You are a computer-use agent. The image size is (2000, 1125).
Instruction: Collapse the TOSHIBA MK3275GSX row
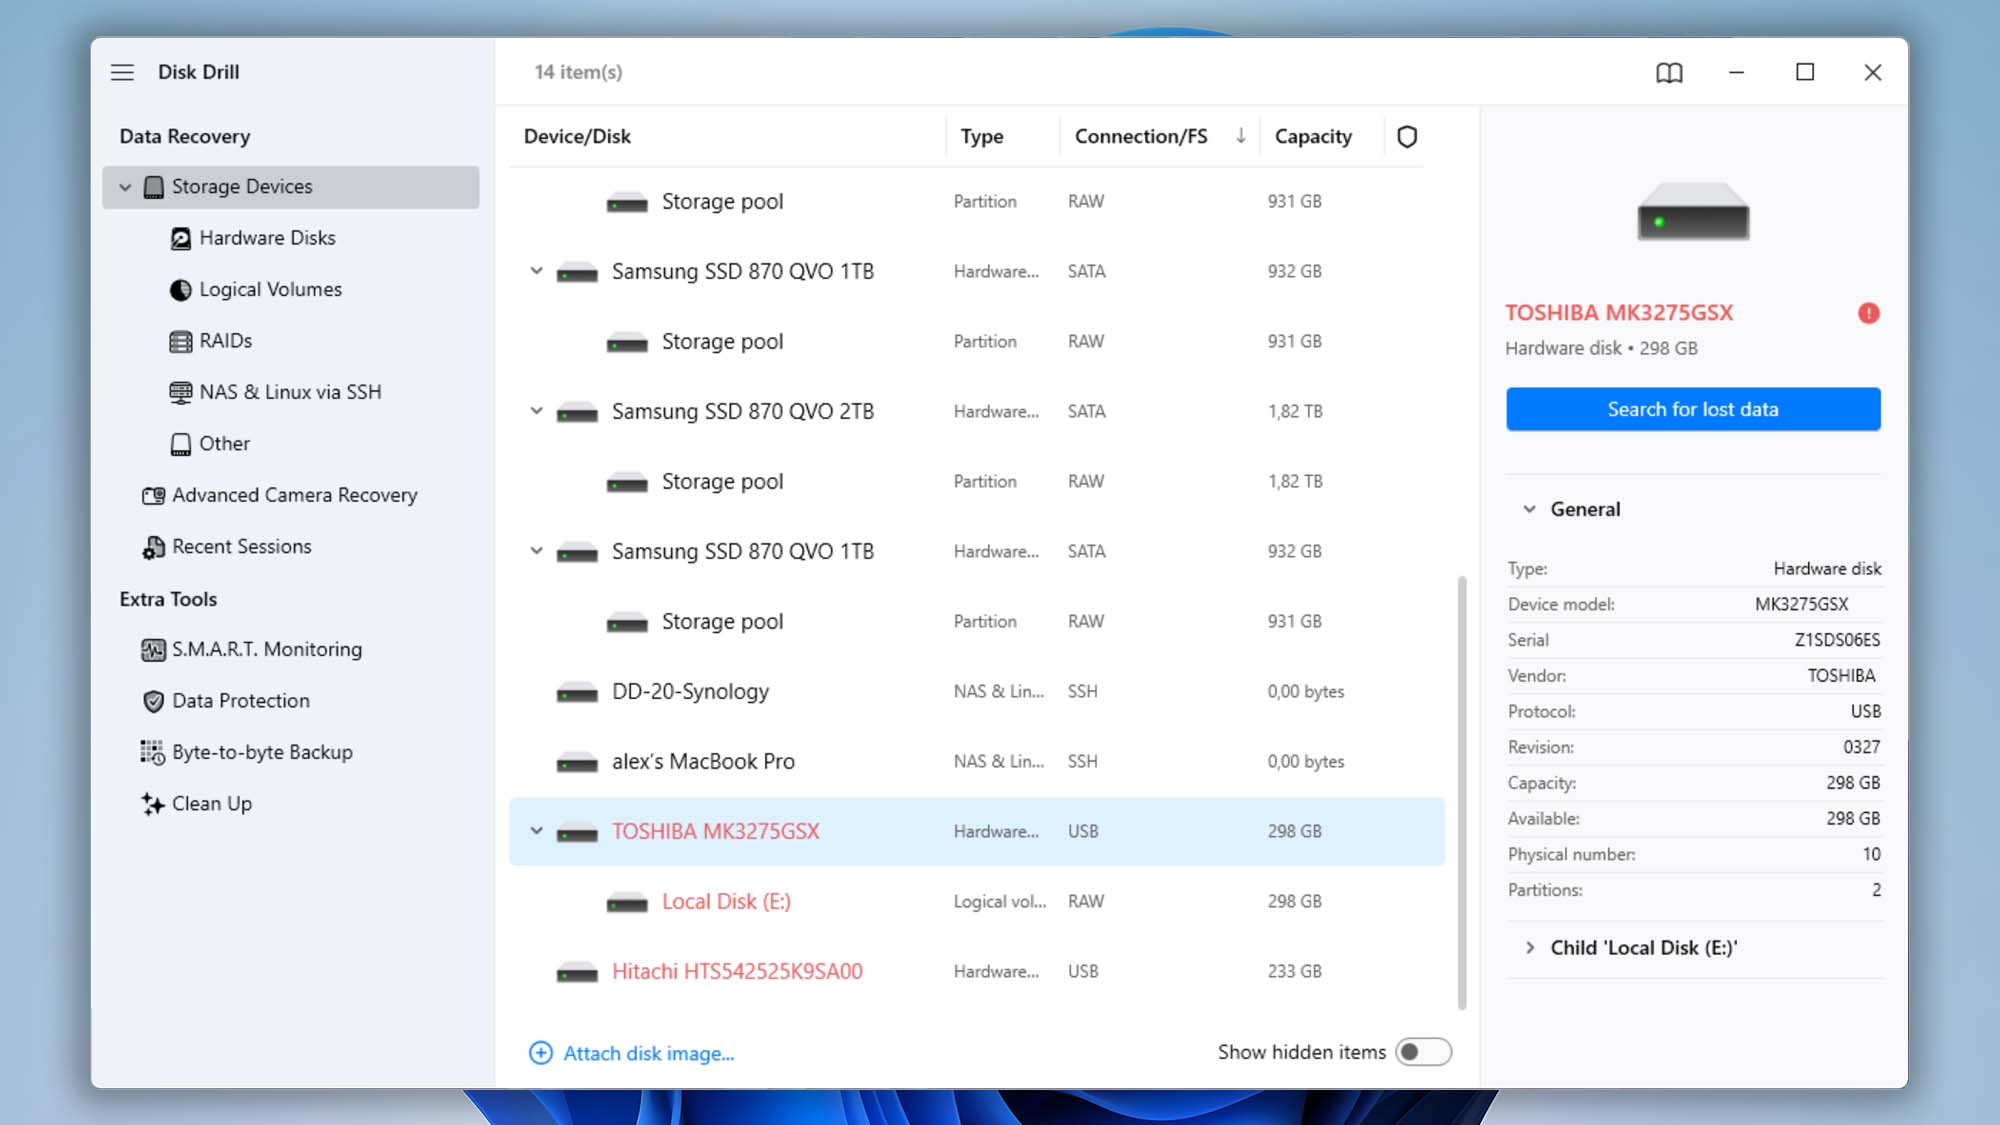[537, 831]
